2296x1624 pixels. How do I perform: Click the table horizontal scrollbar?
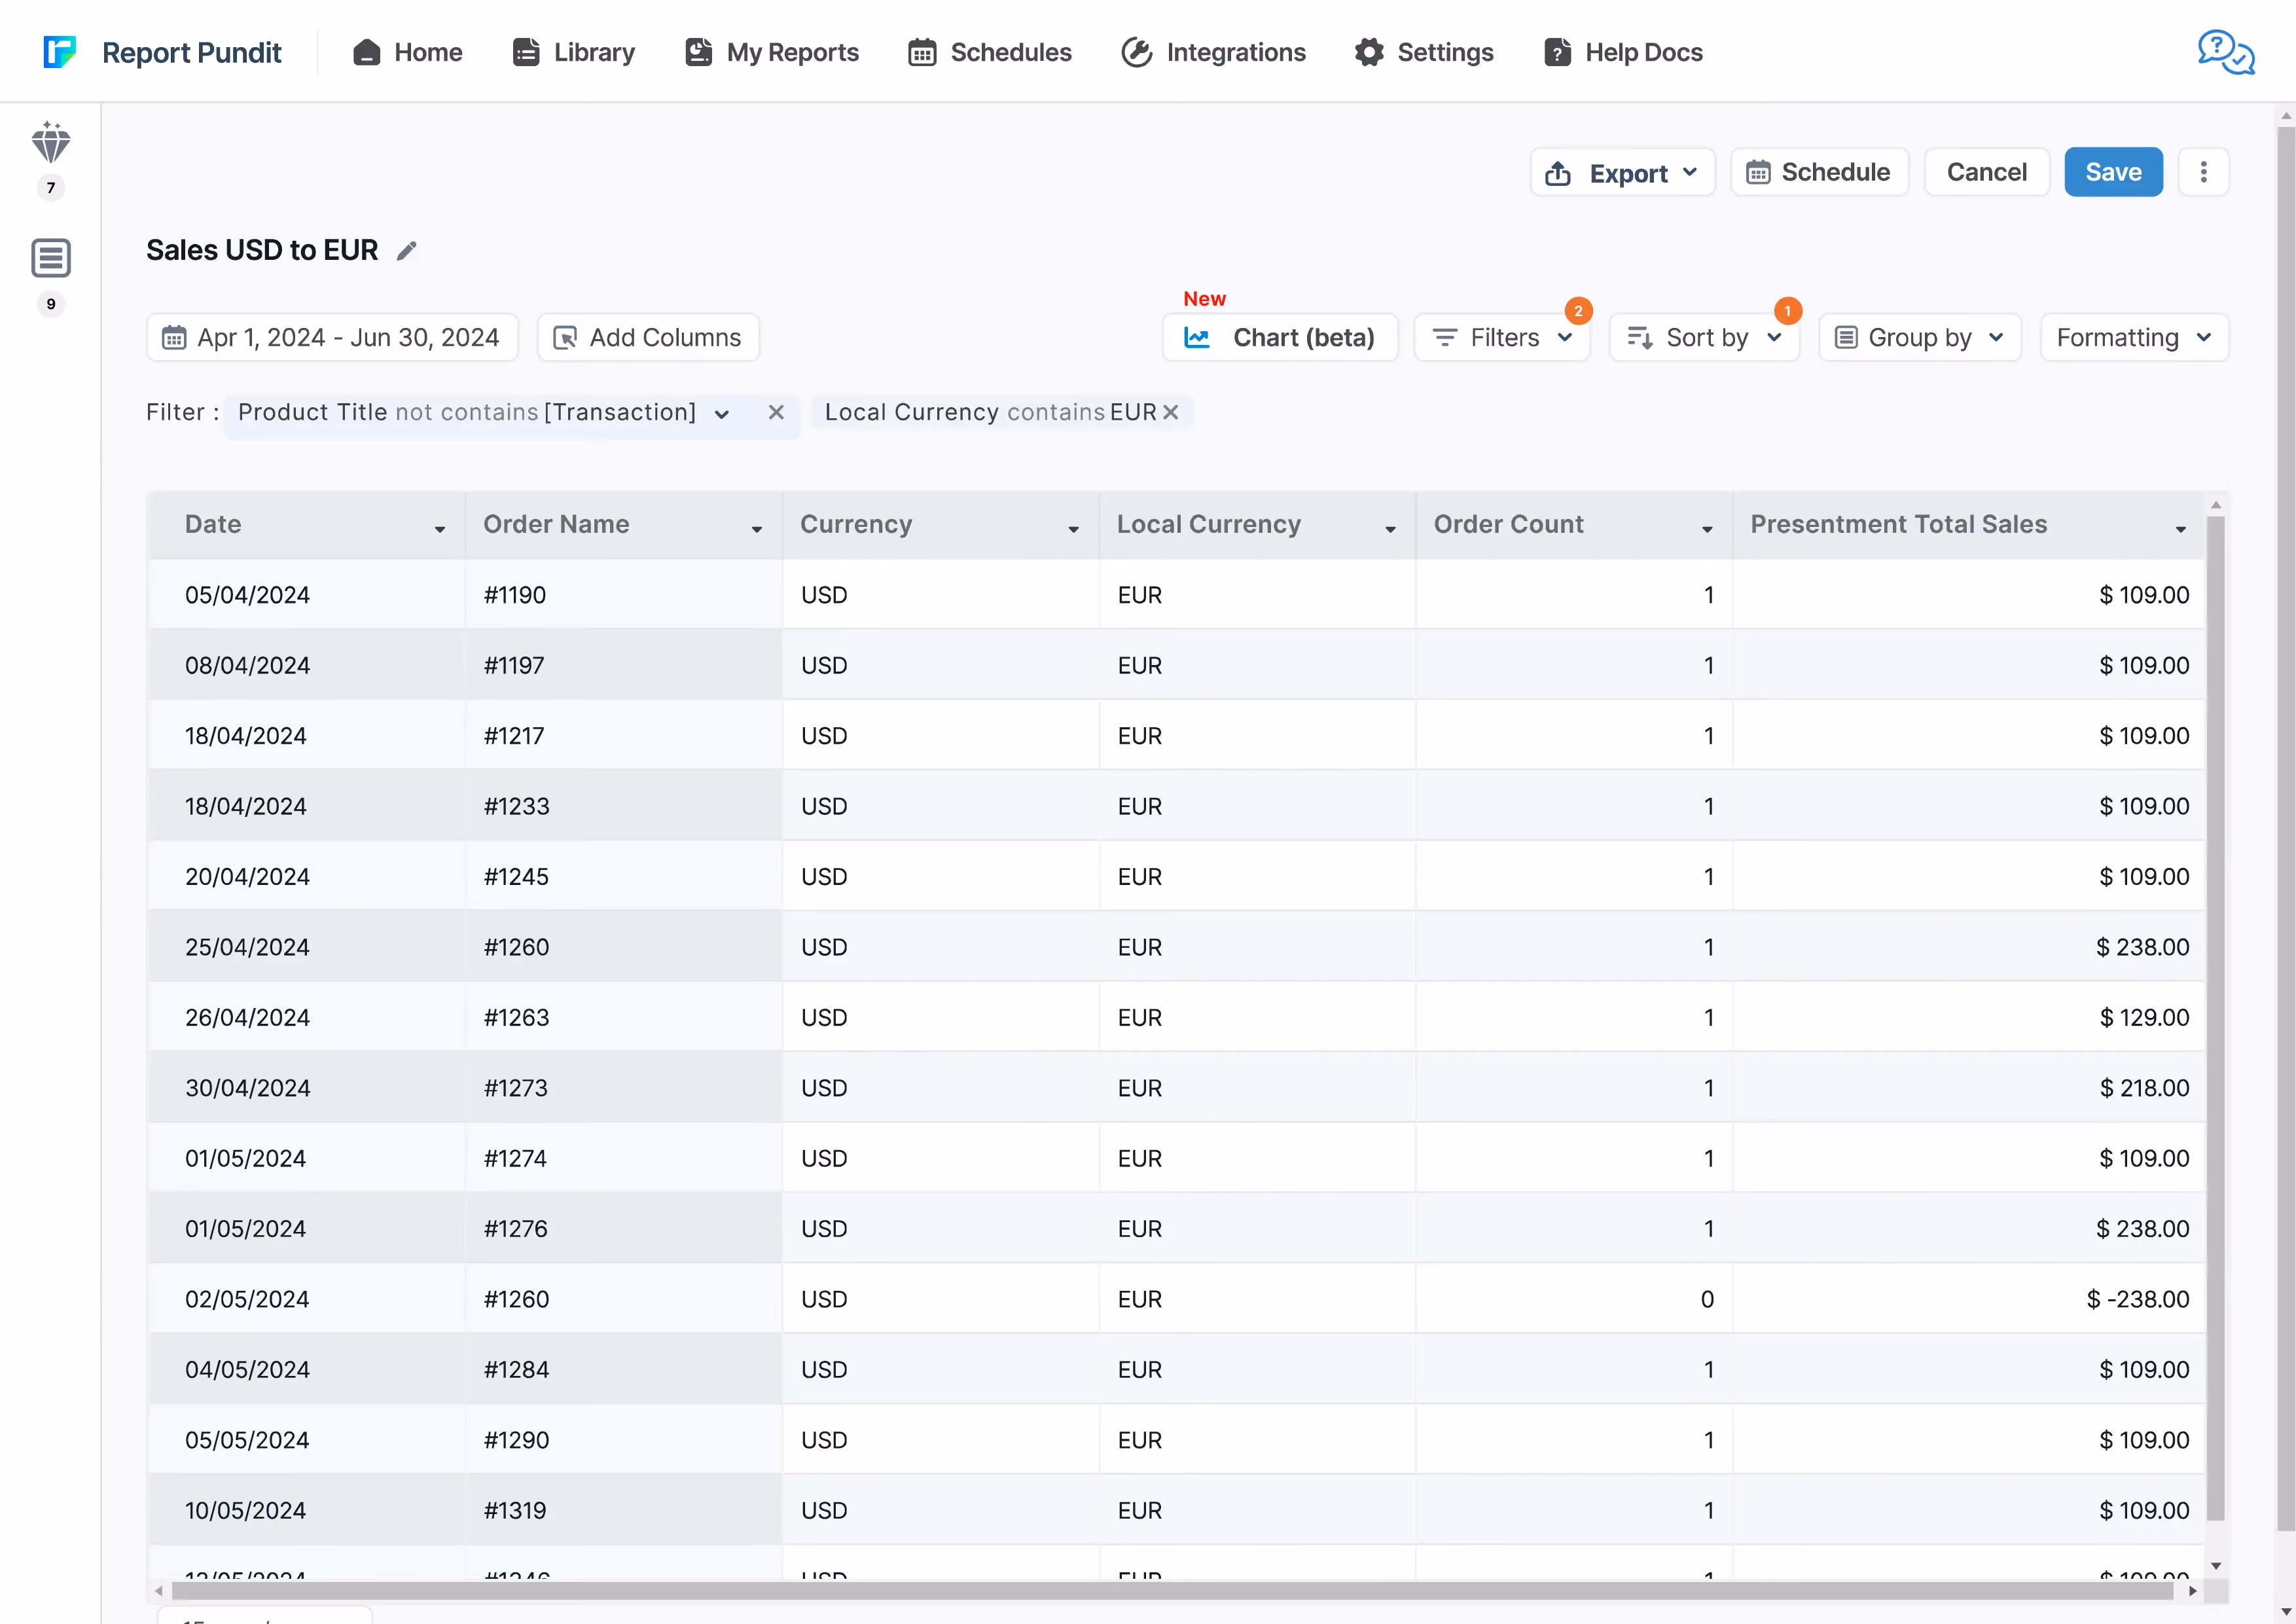tap(1173, 1590)
